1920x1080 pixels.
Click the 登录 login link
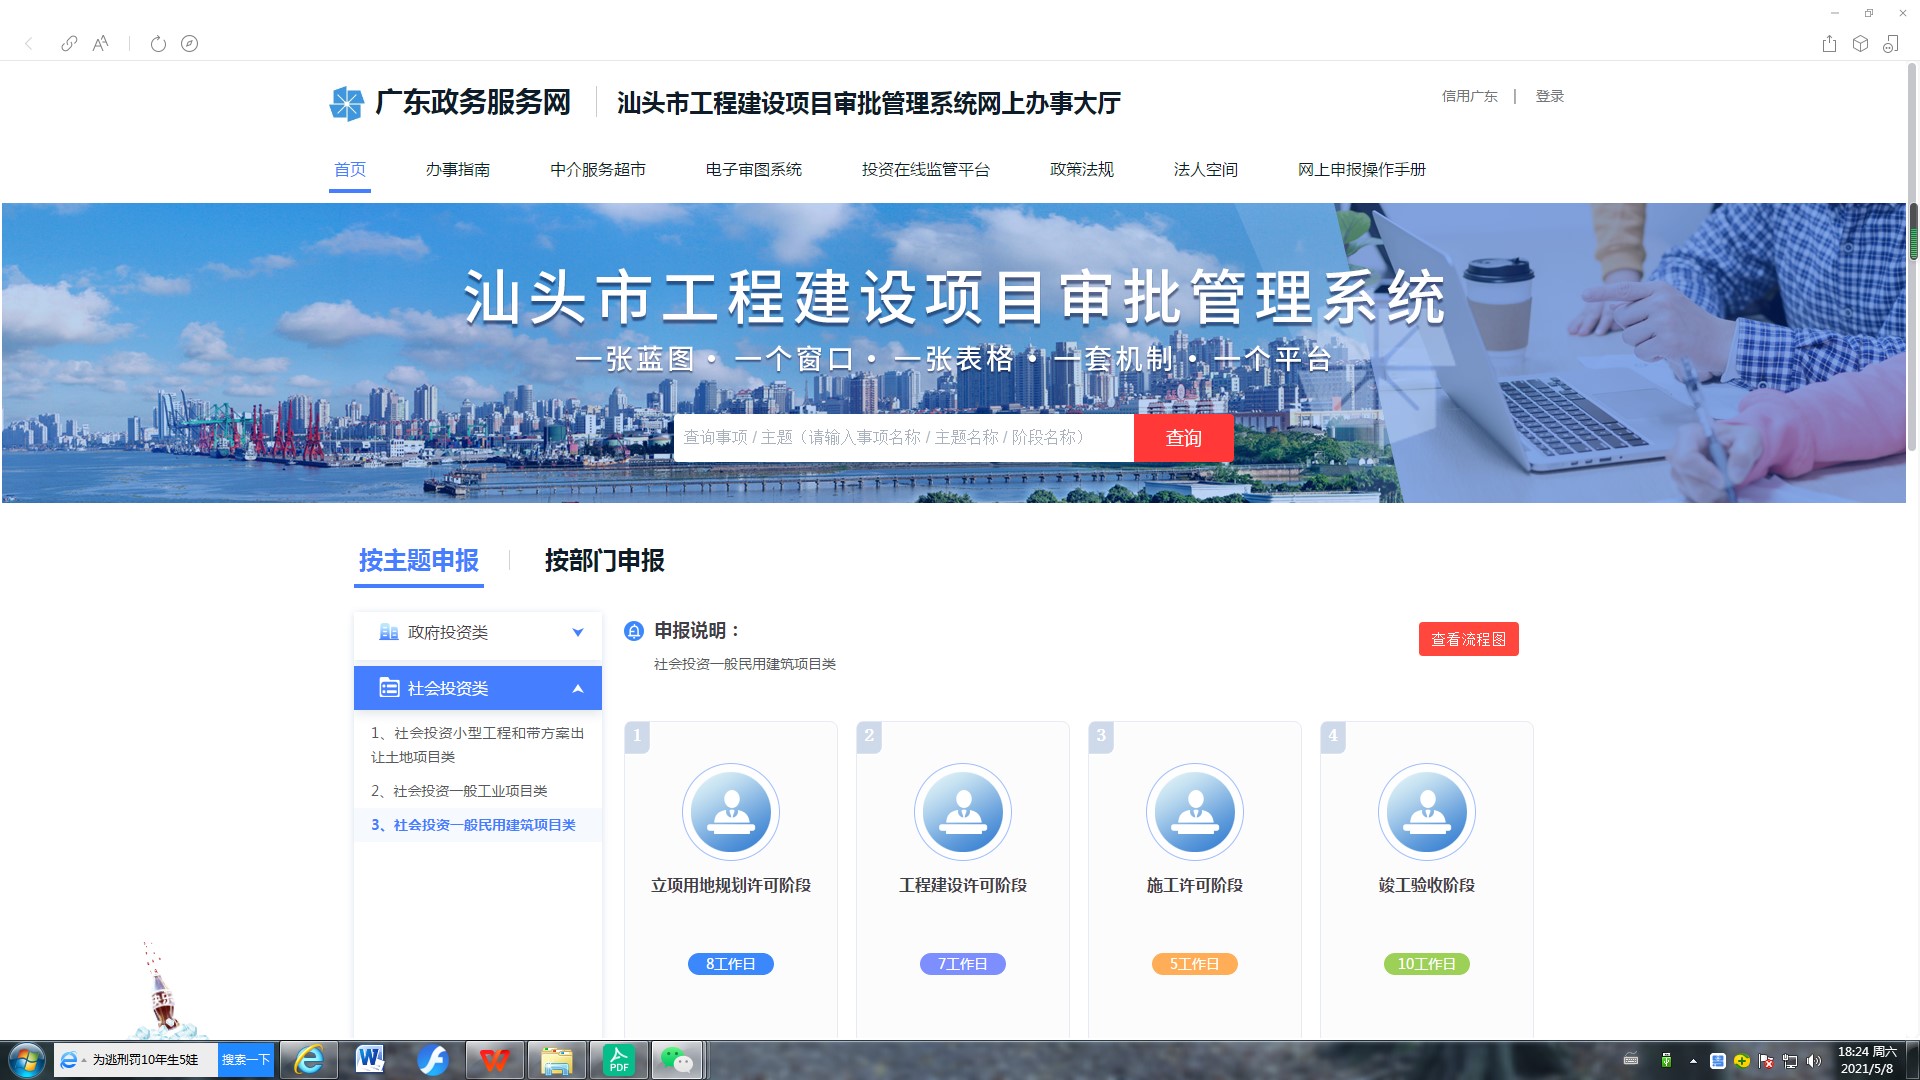tap(1549, 96)
